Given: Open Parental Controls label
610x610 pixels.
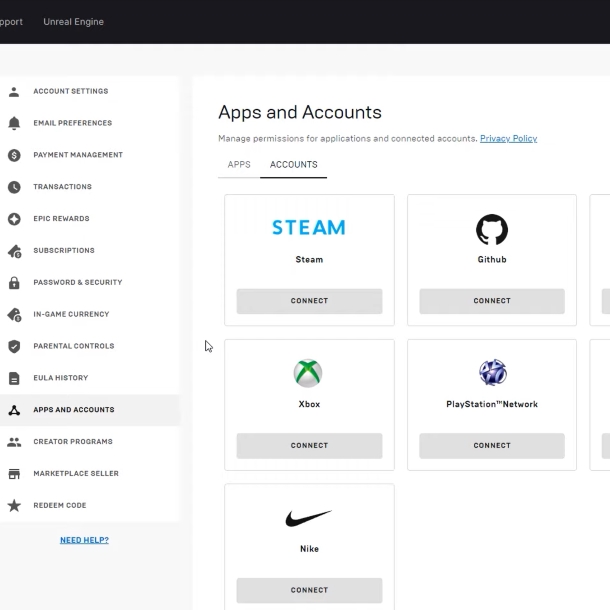Looking at the screenshot, I should click(74, 346).
